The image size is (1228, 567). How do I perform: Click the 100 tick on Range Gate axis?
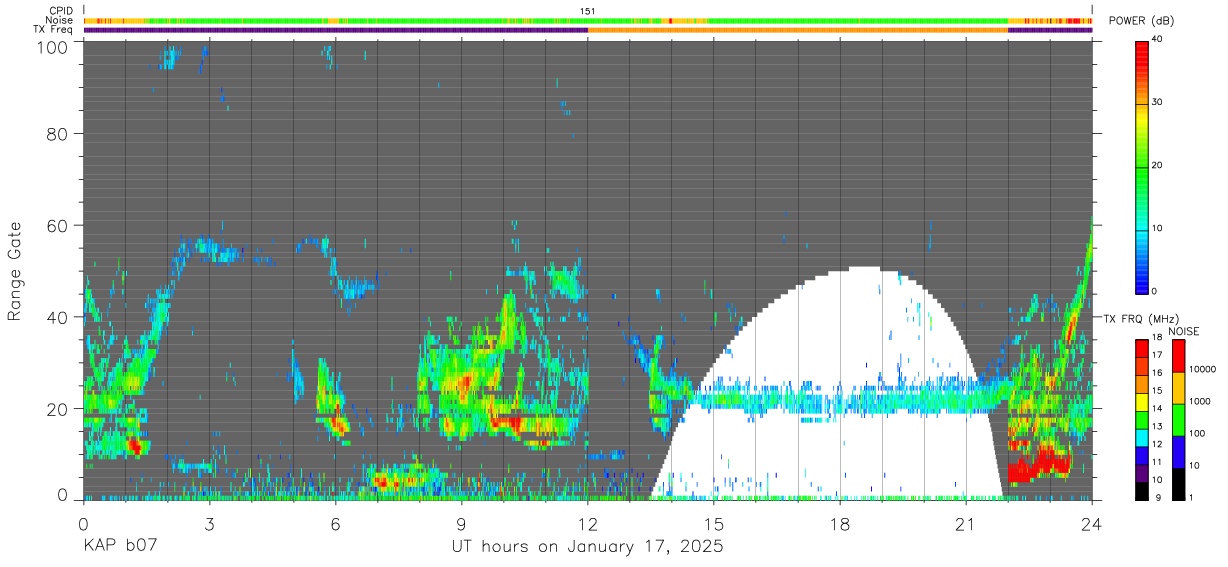click(51, 47)
